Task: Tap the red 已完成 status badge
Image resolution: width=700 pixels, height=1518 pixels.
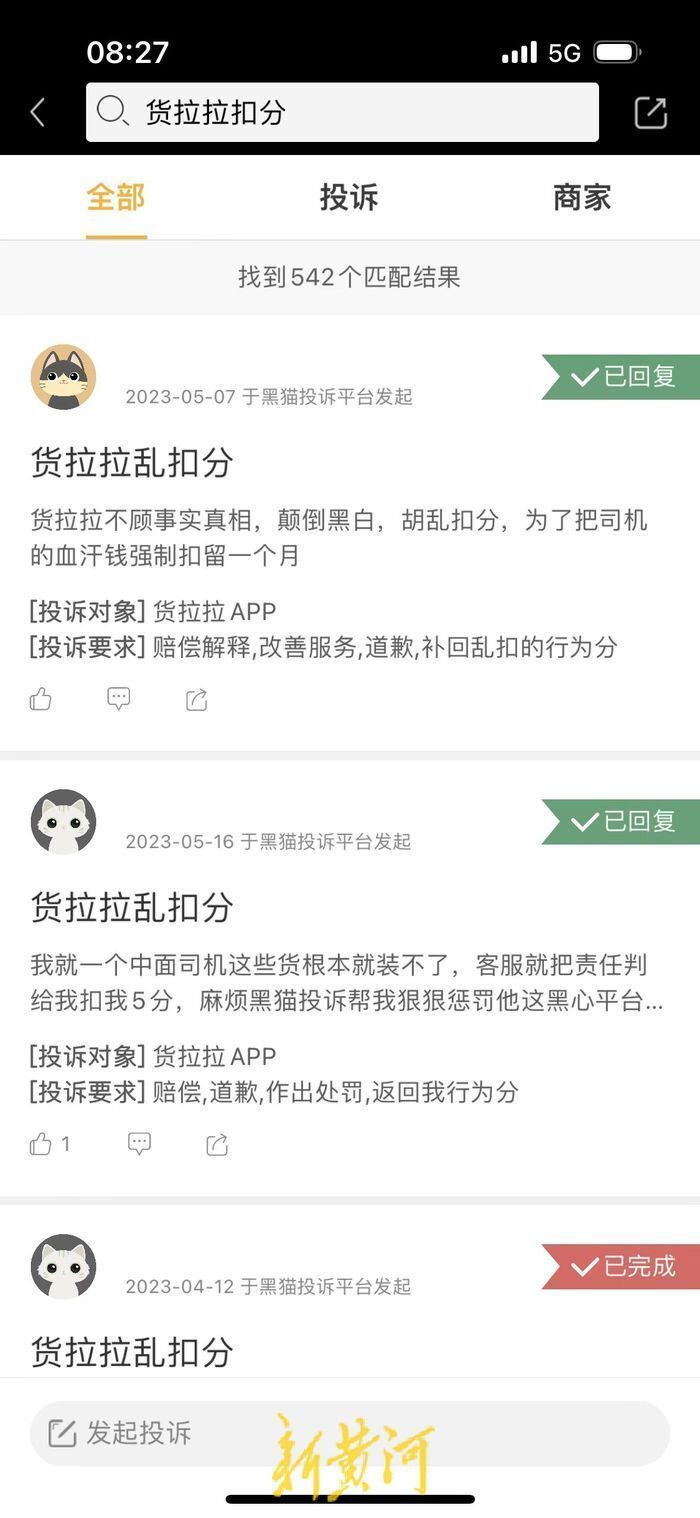Action: click(621, 1266)
